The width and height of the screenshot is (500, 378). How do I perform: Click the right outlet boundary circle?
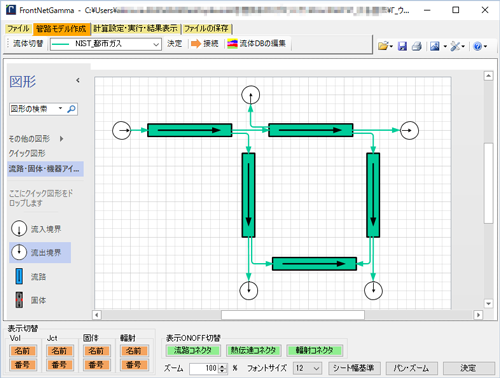pyautogui.click(x=409, y=130)
